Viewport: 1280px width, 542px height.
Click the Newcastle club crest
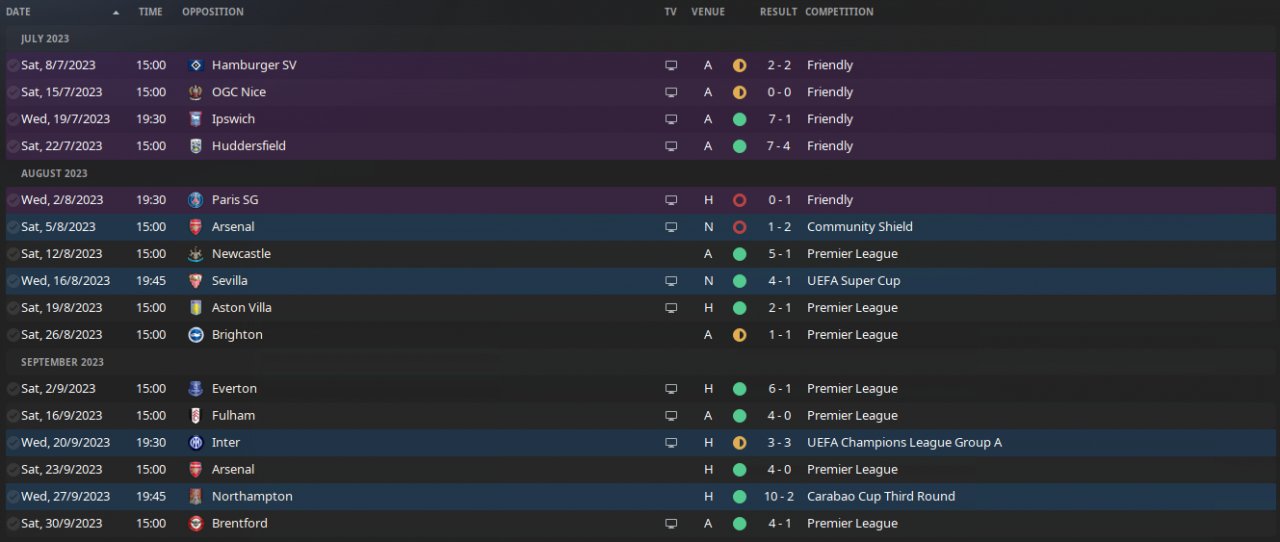click(196, 254)
